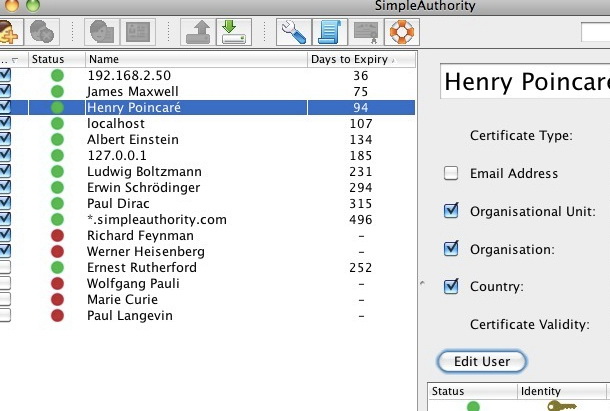The image size is (610, 411).
Task: Click the import green down-arrow icon
Action: coord(234,32)
